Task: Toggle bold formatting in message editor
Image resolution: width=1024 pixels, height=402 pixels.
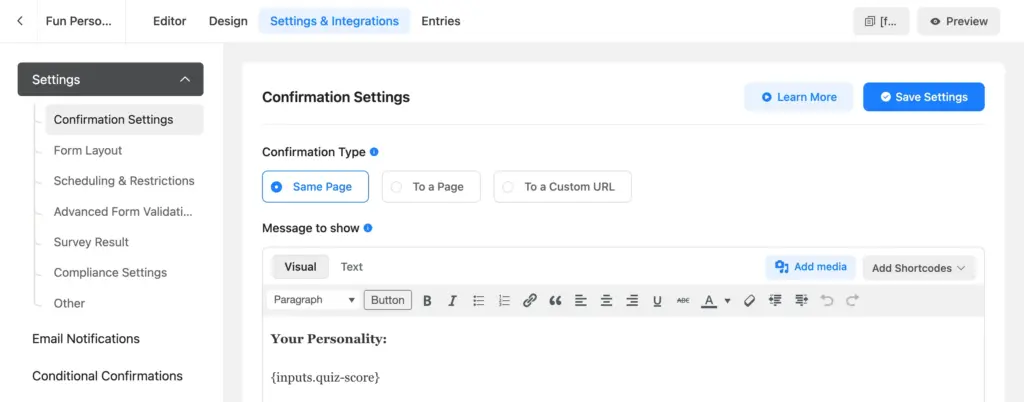Action: pyautogui.click(x=427, y=300)
